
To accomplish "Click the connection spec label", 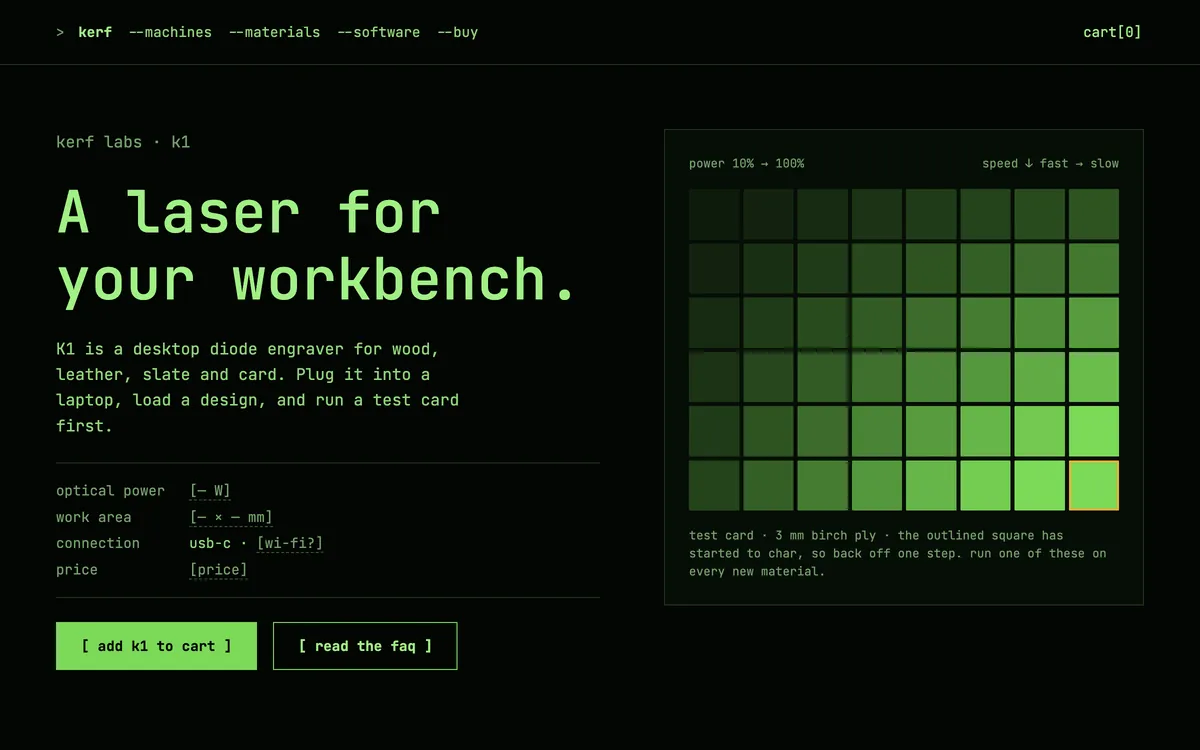I will (98, 543).
